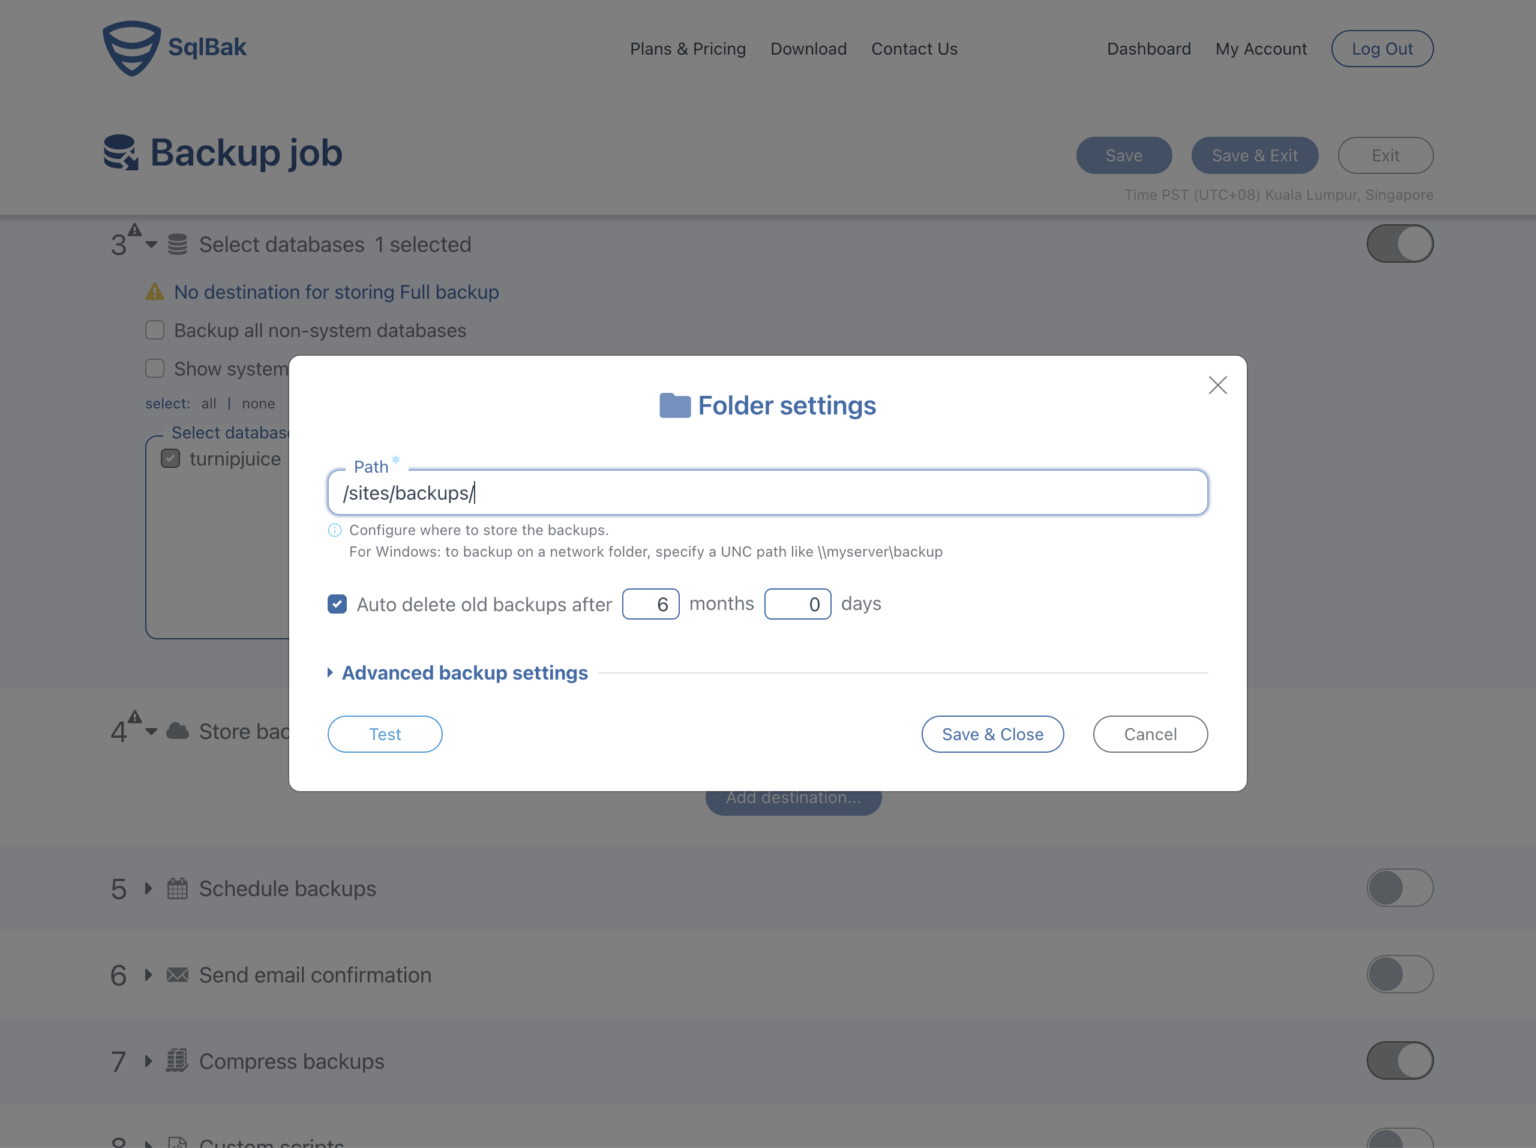Enable the Schedule backups toggle
Image resolution: width=1536 pixels, height=1148 pixels.
(1400, 888)
